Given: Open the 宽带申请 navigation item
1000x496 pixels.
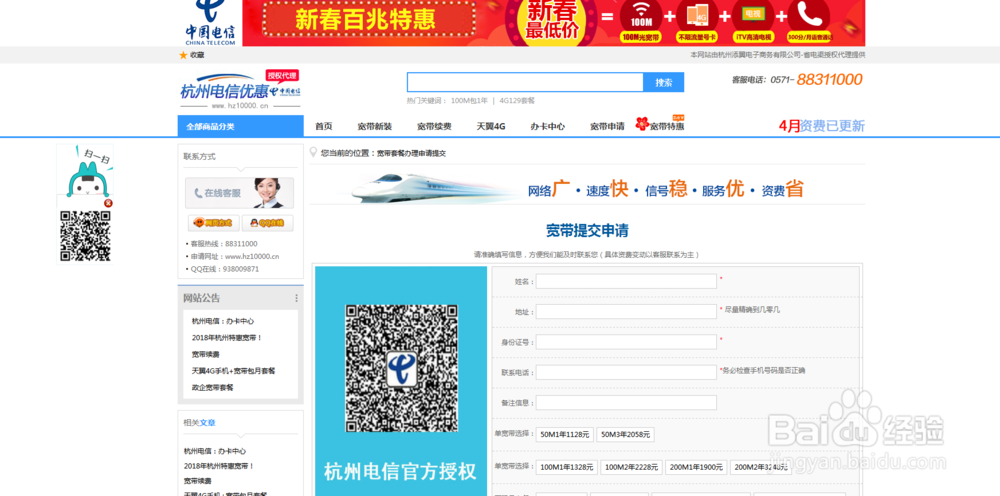Looking at the screenshot, I should [607, 126].
